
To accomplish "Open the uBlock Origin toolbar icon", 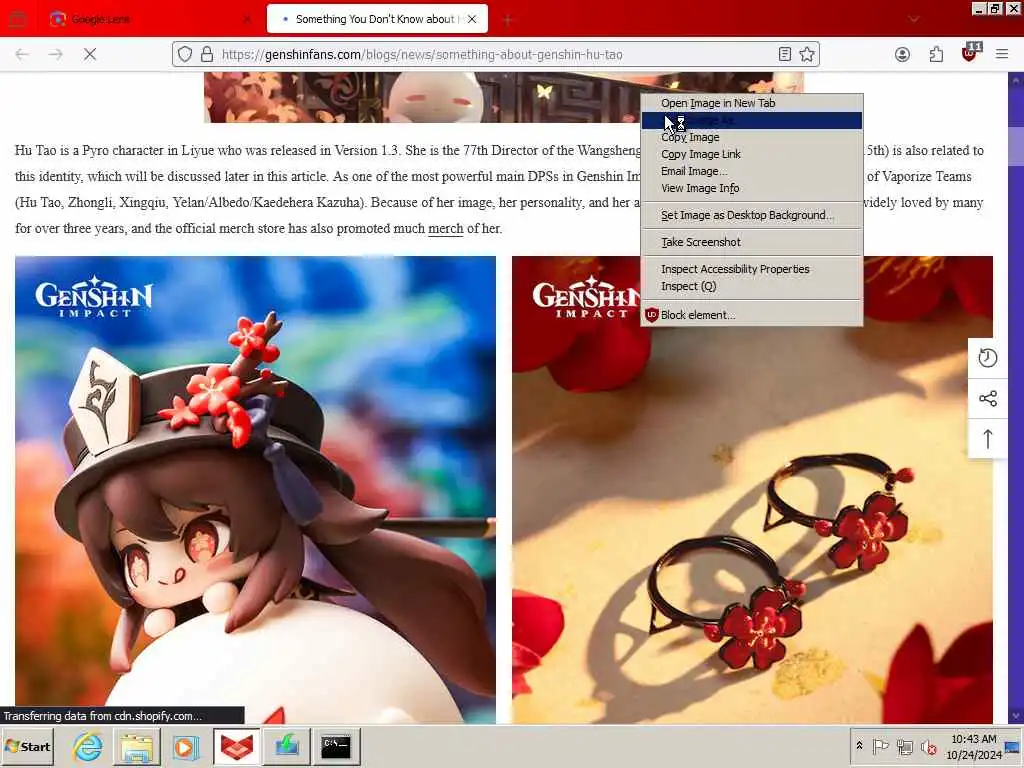I will tap(971, 54).
